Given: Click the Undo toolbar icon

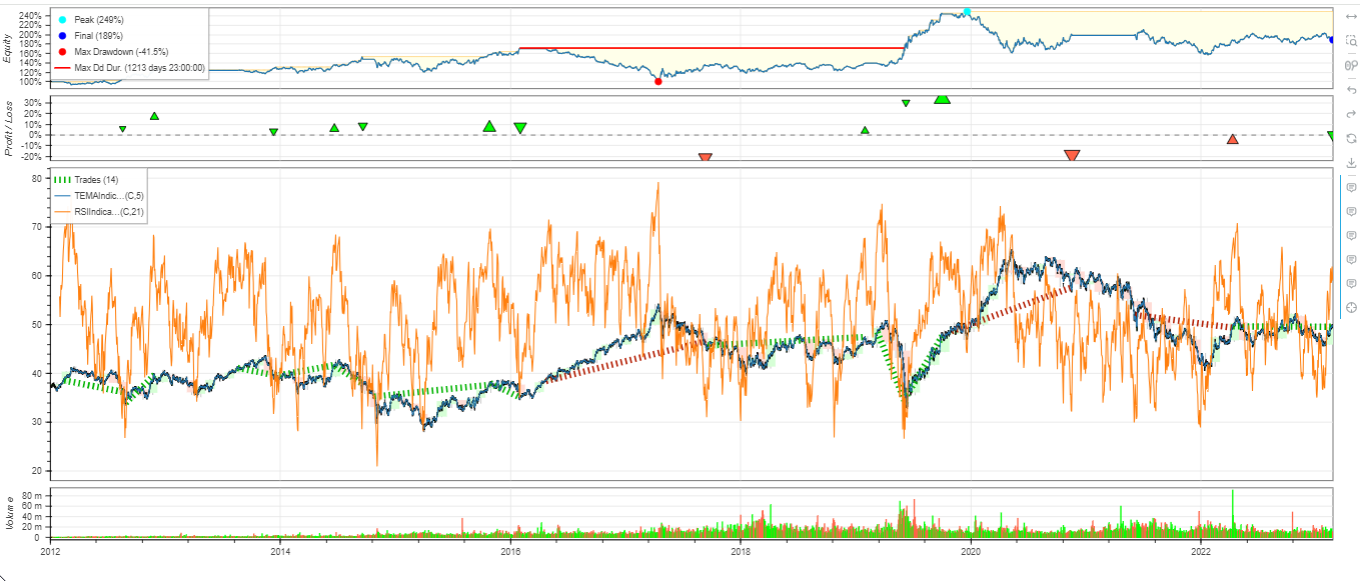Looking at the screenshot, I should tap(1351, 90).
